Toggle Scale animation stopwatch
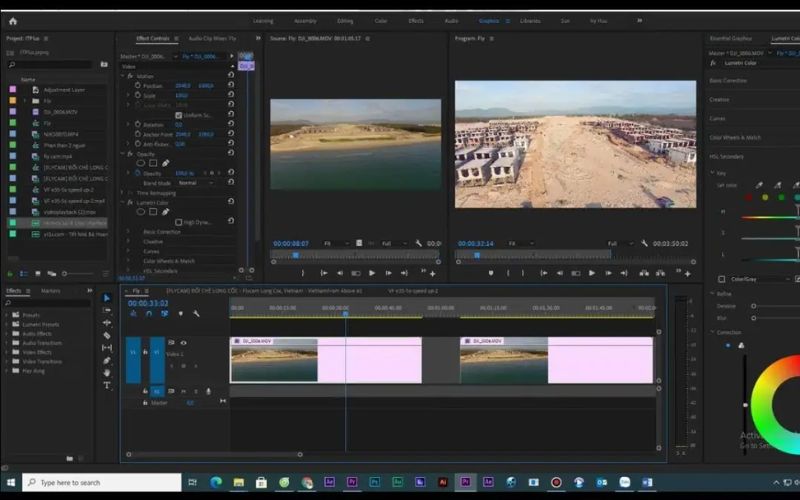 138,95
